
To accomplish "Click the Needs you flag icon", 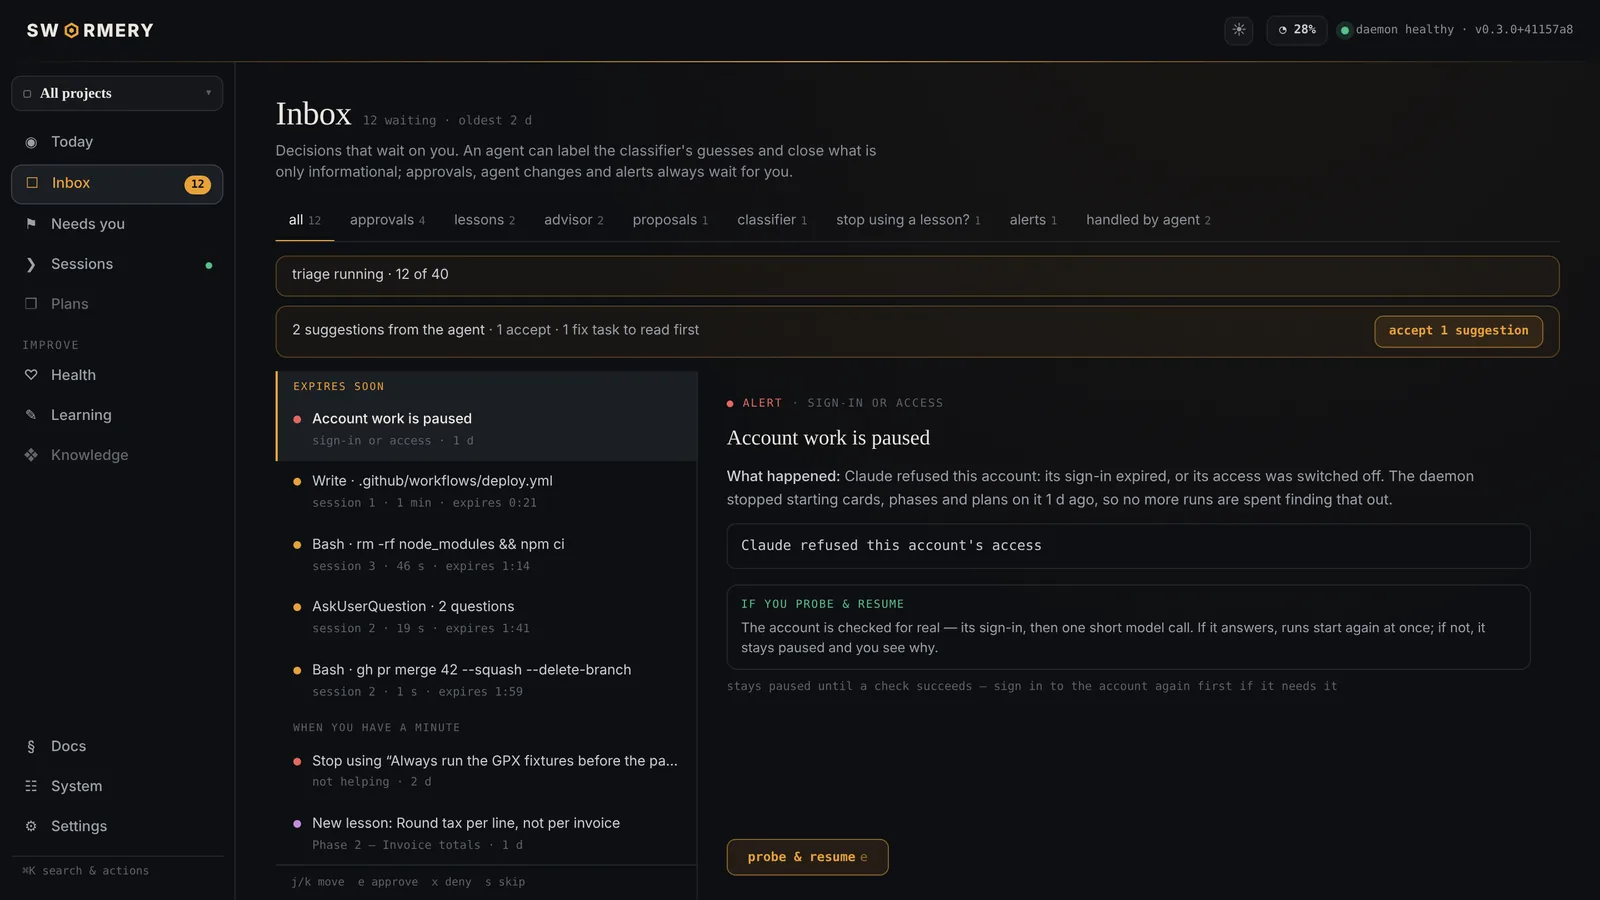I will pyautogui.click(x=31, y=224).
